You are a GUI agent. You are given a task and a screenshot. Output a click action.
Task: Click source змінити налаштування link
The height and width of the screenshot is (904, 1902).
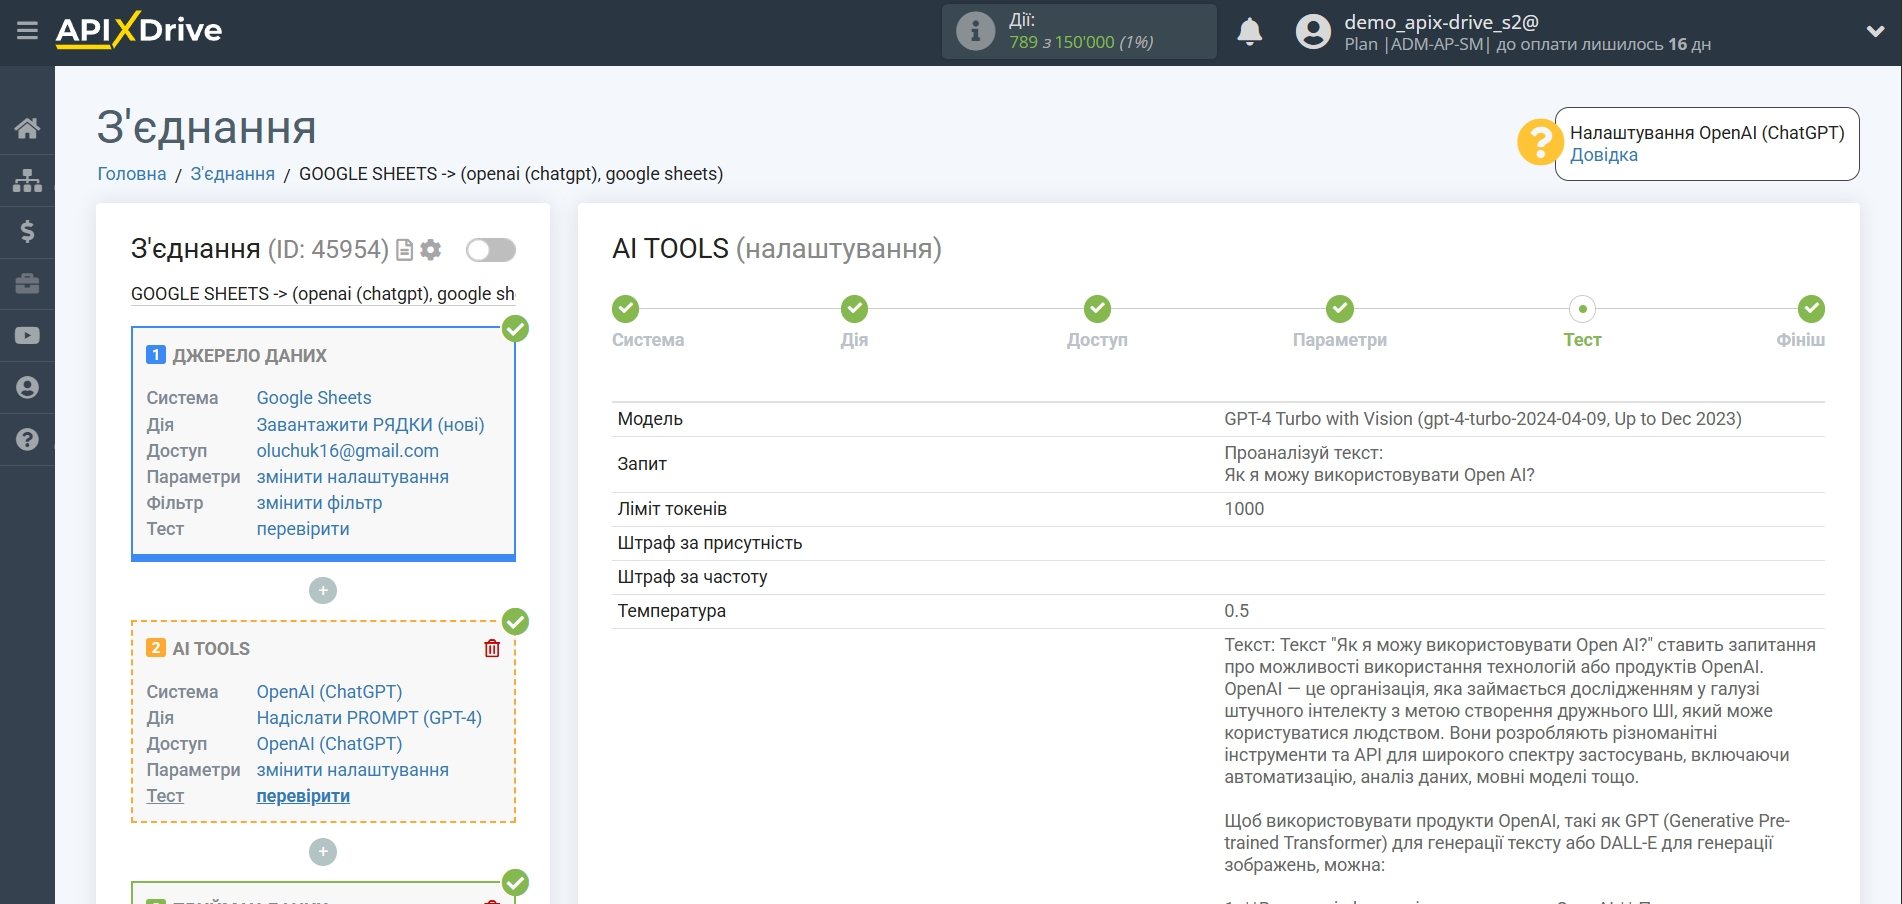click(x=353, y=477)
